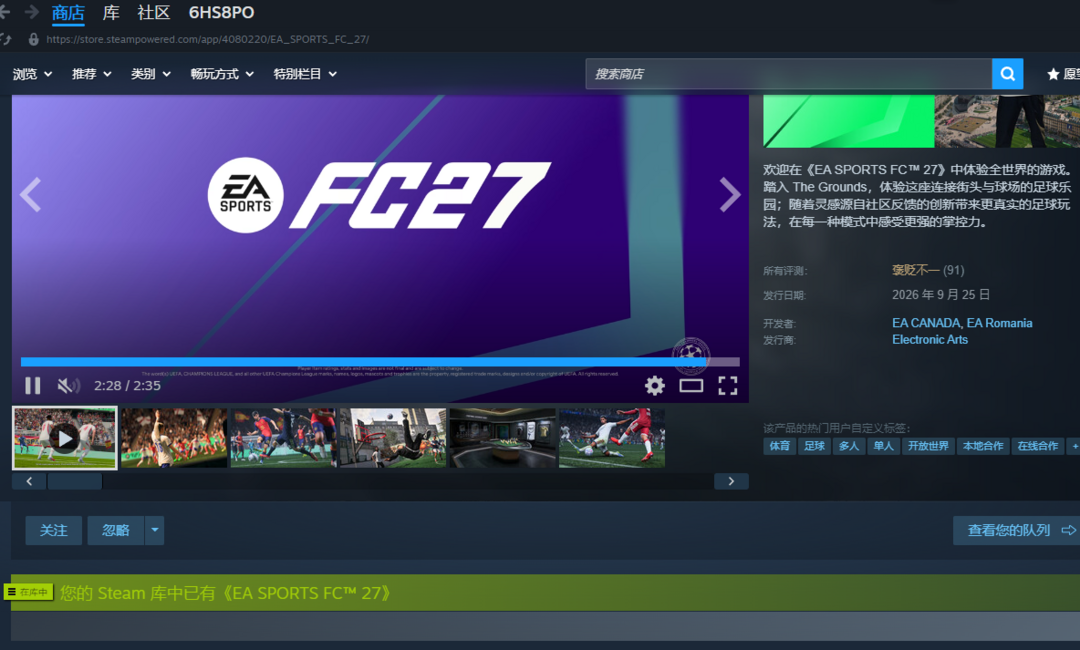Expand 浏览 dropdown menu
1080x650 pixels.
tap(32, 74)
